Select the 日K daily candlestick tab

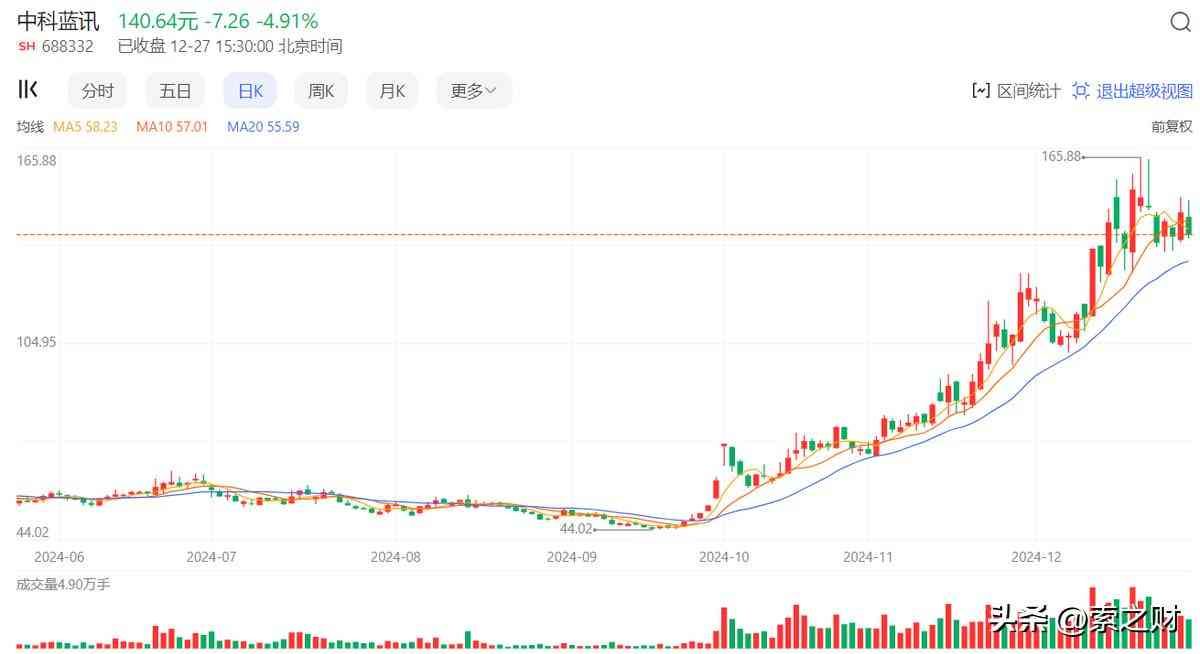click(250, 91)
